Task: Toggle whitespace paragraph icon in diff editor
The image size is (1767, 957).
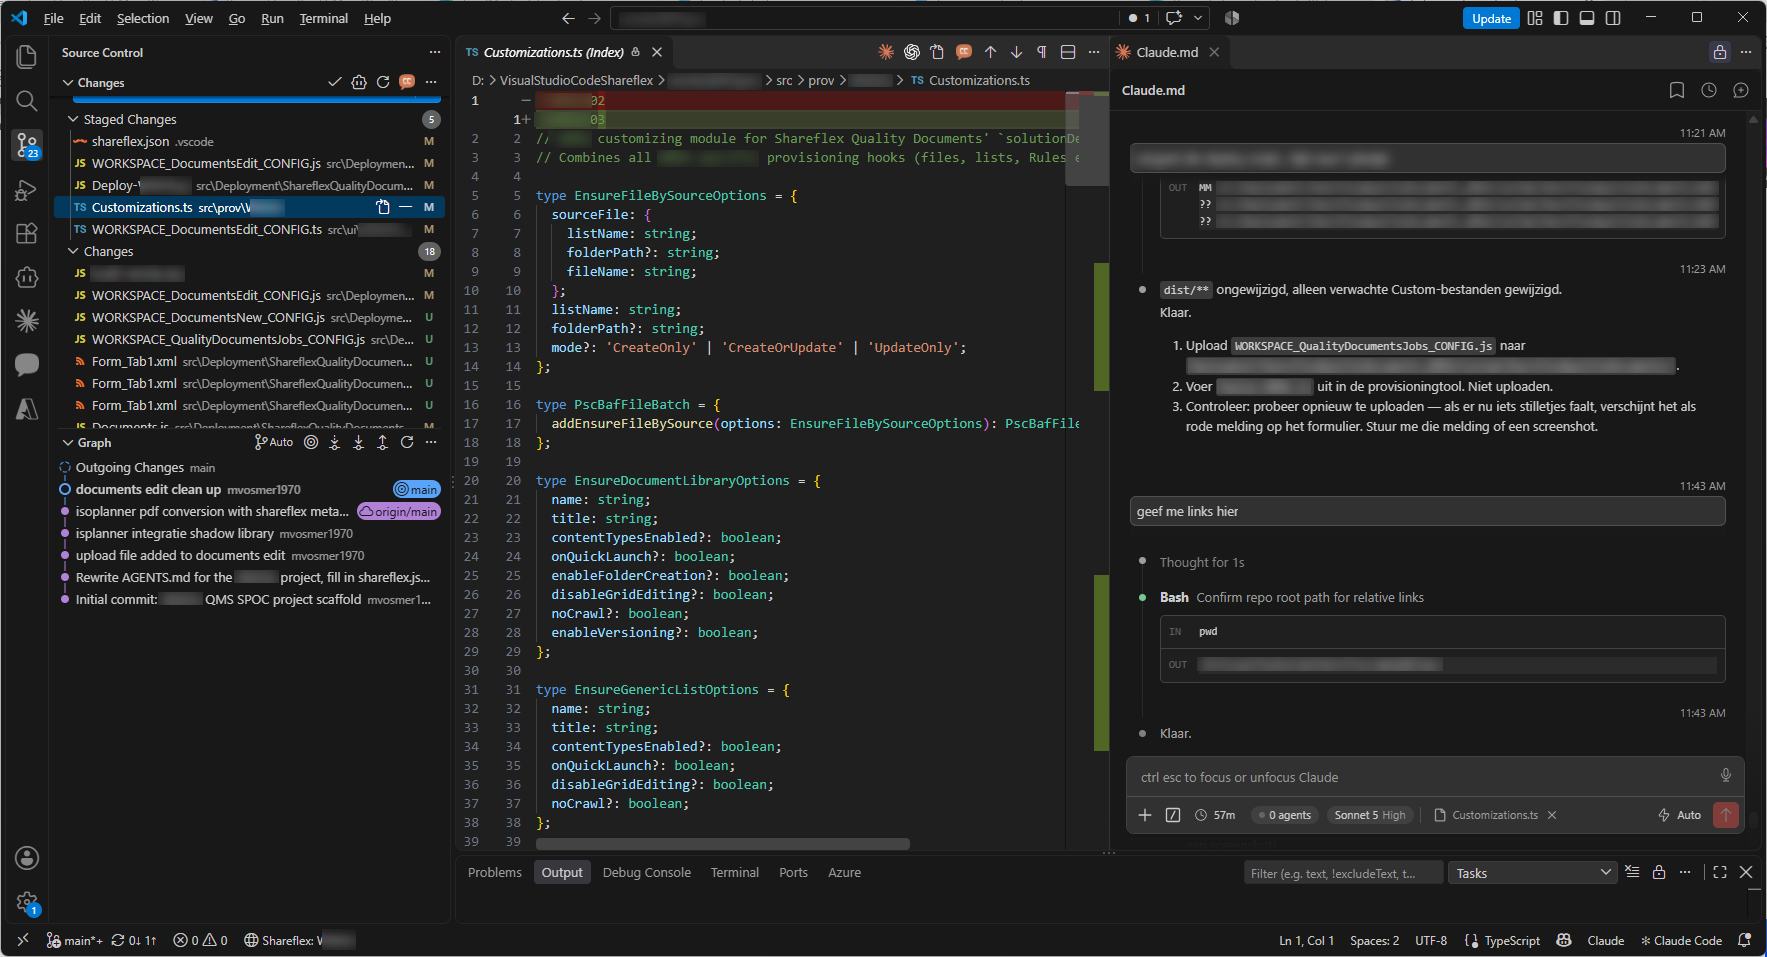Action: (1042, 52)
